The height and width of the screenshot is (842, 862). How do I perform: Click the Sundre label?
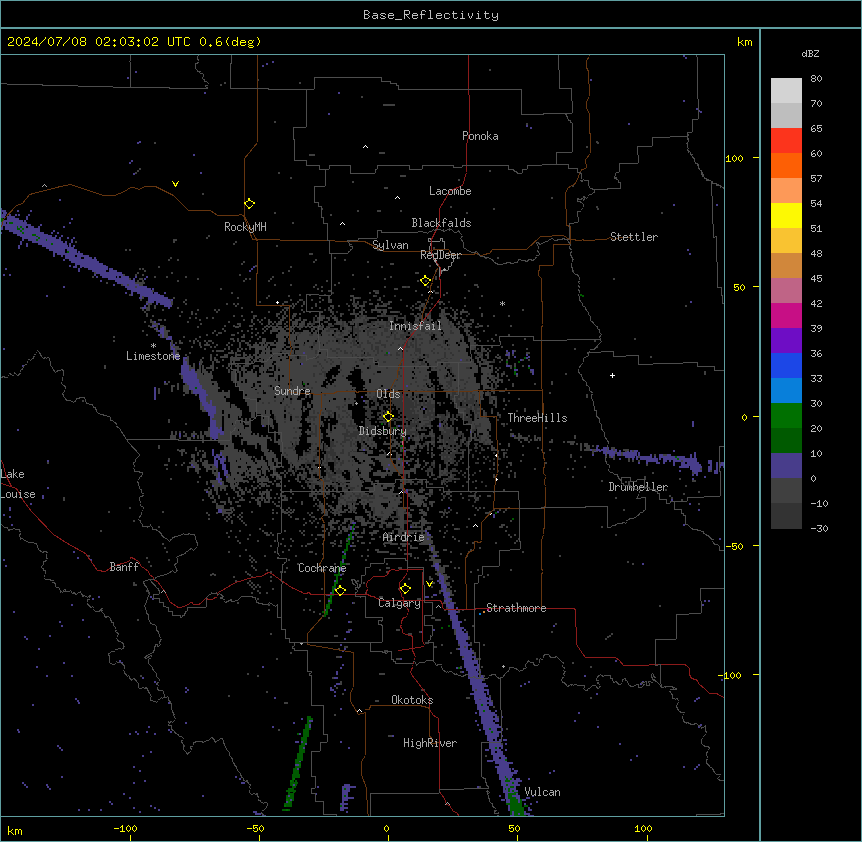point(292,391)
